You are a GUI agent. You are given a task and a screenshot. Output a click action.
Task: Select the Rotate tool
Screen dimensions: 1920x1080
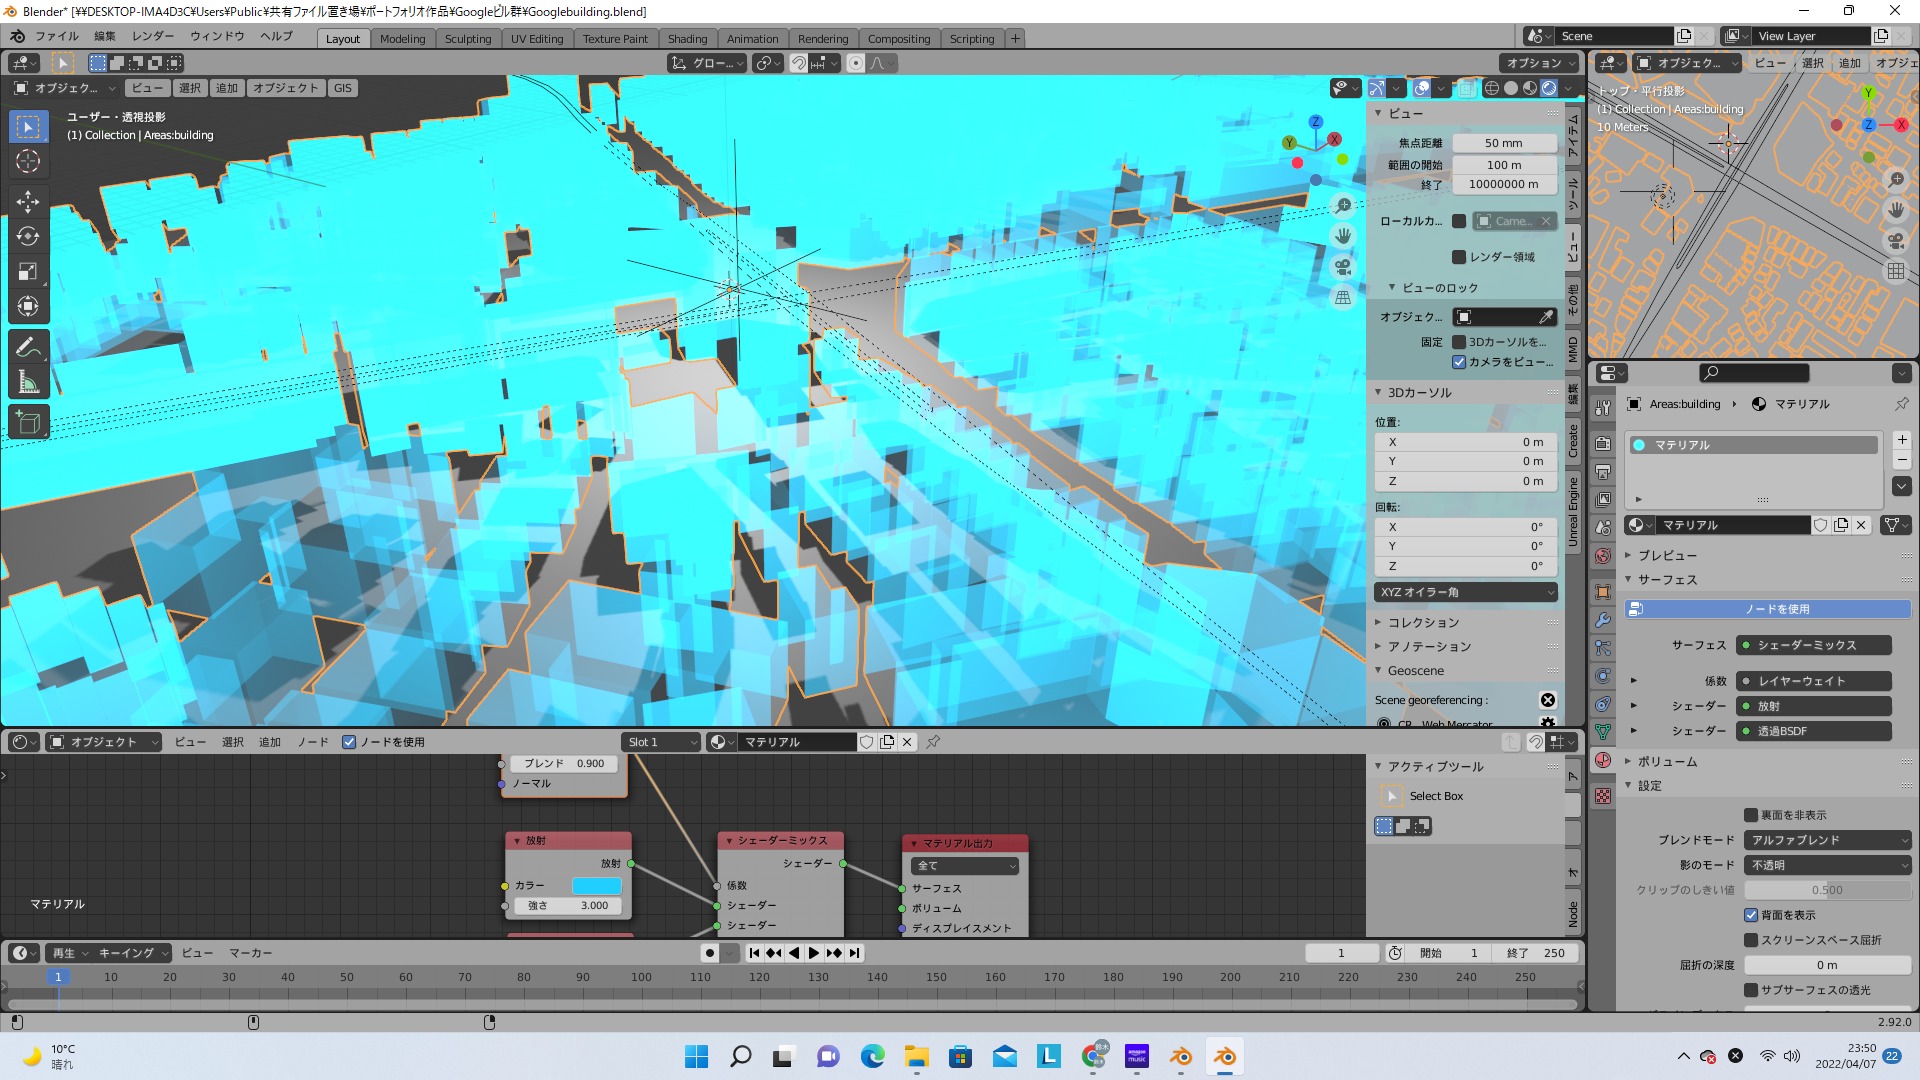28,236
